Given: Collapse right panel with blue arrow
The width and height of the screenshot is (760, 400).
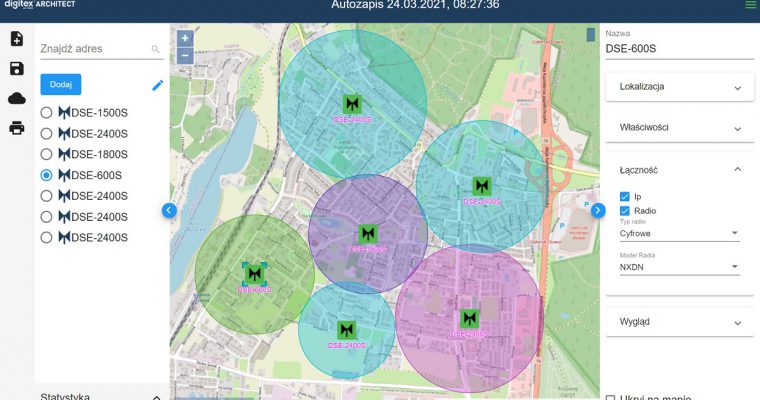Looking at the screenshot, I should (598, 210).
